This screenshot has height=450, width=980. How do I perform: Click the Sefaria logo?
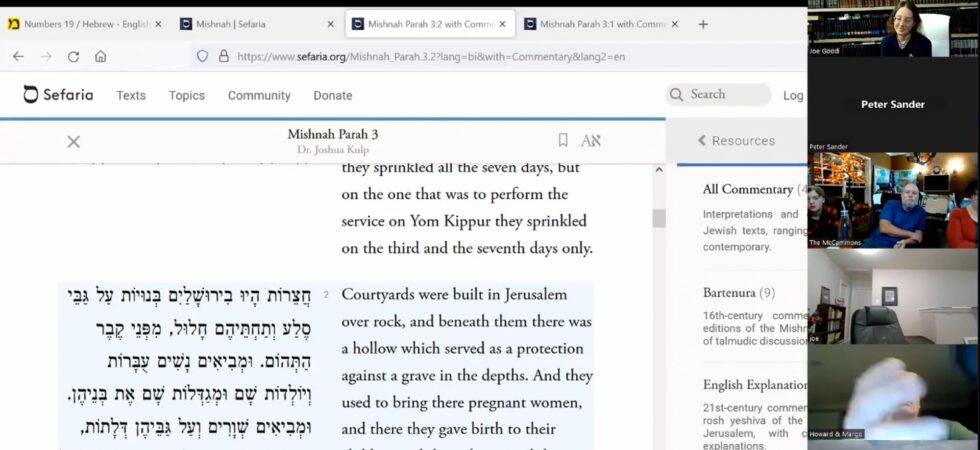[58, 95]
